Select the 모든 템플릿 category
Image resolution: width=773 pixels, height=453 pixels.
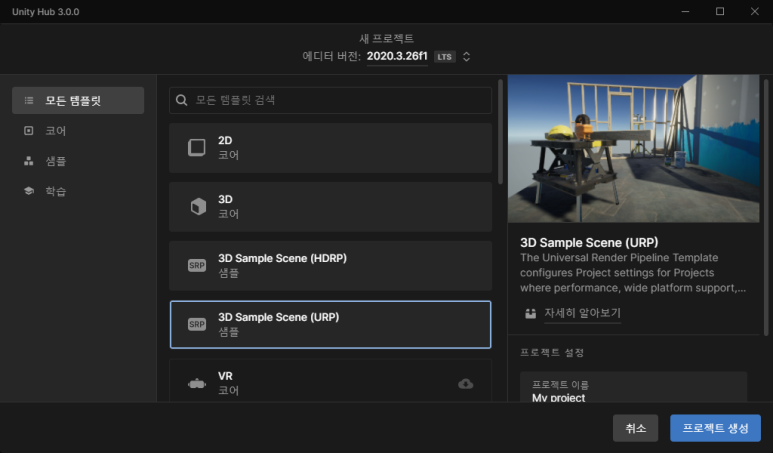click(x=78, y=101)
